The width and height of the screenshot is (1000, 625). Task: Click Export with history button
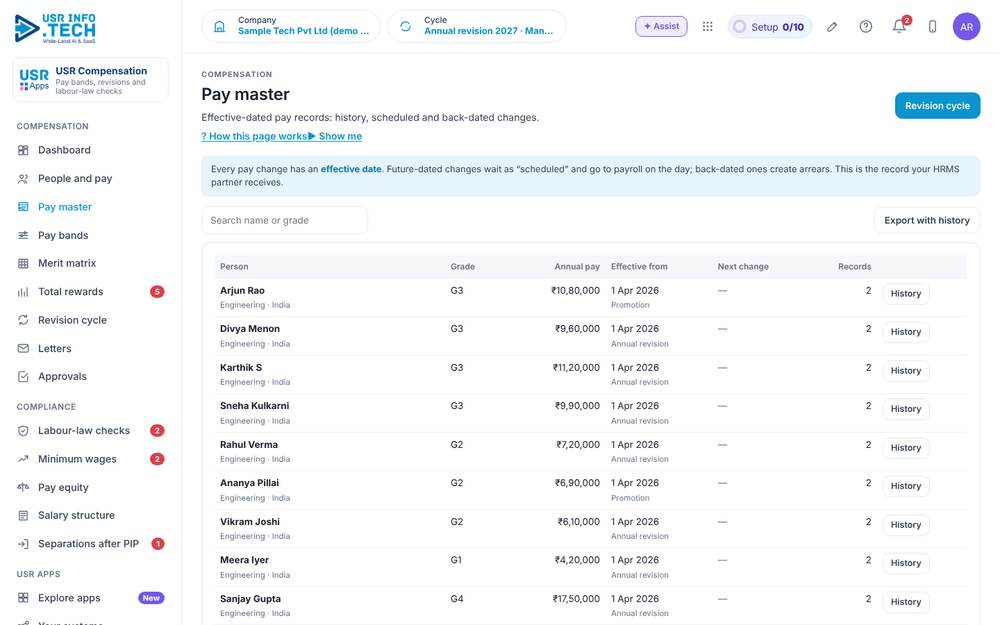coord(927,221)
